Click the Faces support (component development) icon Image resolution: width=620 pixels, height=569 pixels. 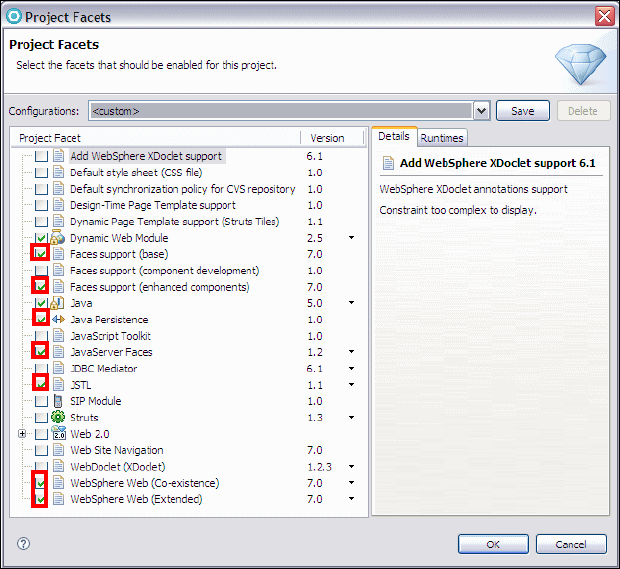pyautogui.click(x=58, y=270)
